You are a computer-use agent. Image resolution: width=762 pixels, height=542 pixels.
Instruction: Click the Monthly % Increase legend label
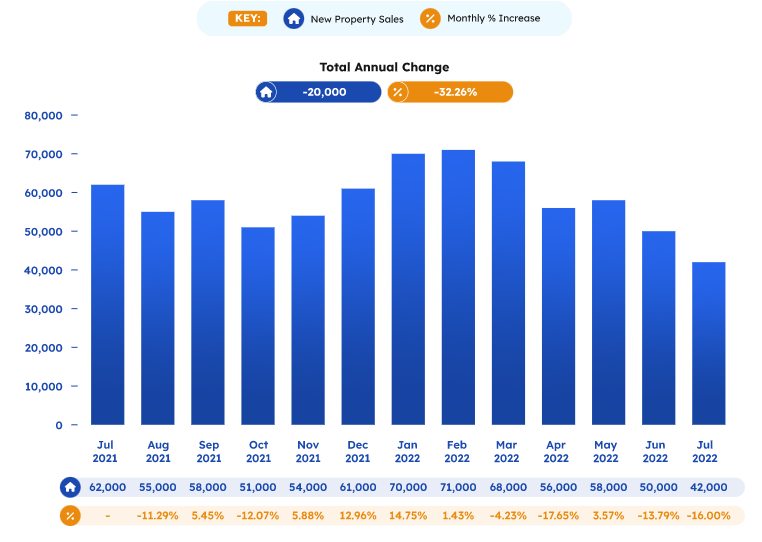493,19
